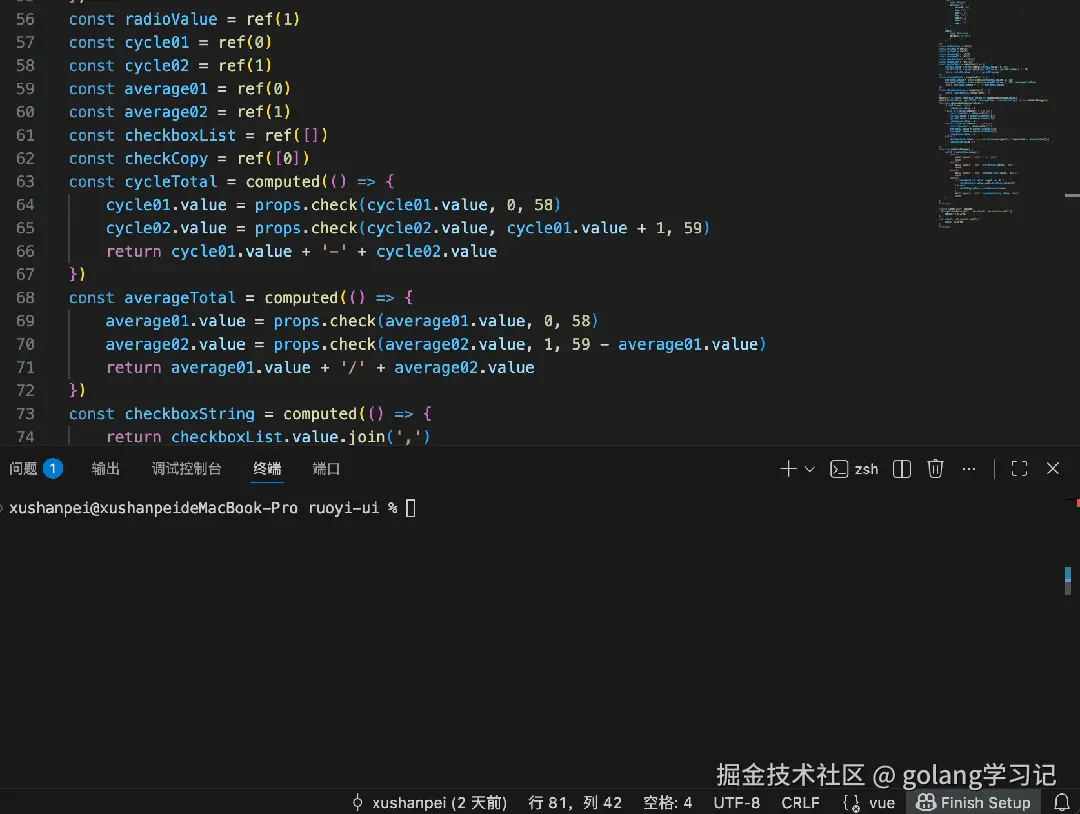This screenshot has width=1080, height=814.
Task: Click 'checkboxString' variable name on line 73
Action: (189, 414)
